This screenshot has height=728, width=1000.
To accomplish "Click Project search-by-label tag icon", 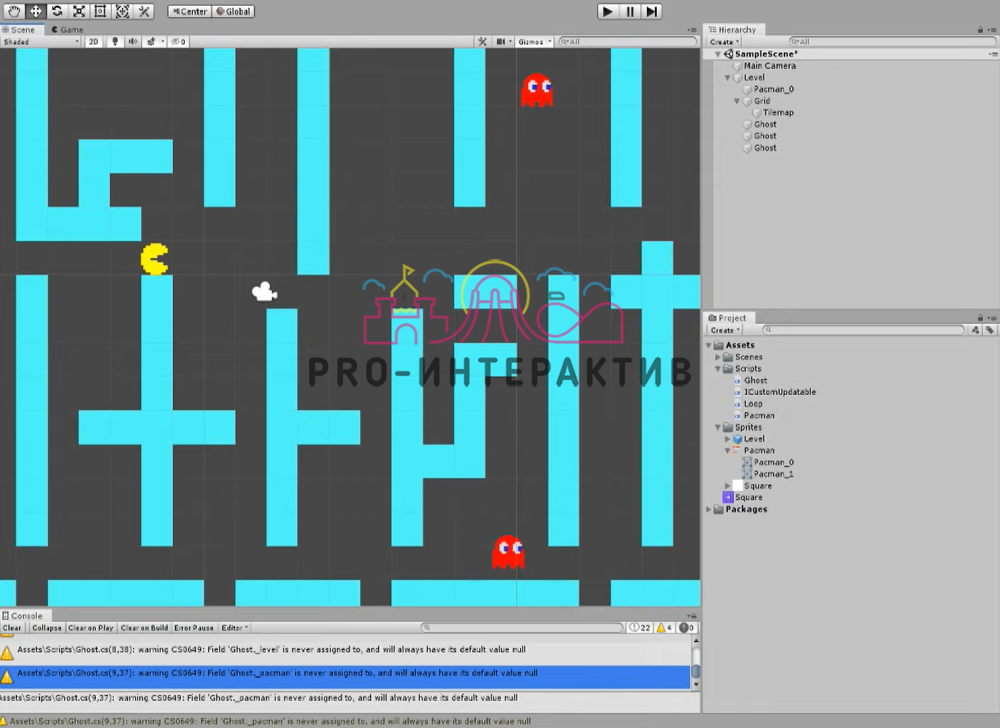I will (x=989, y=330).
